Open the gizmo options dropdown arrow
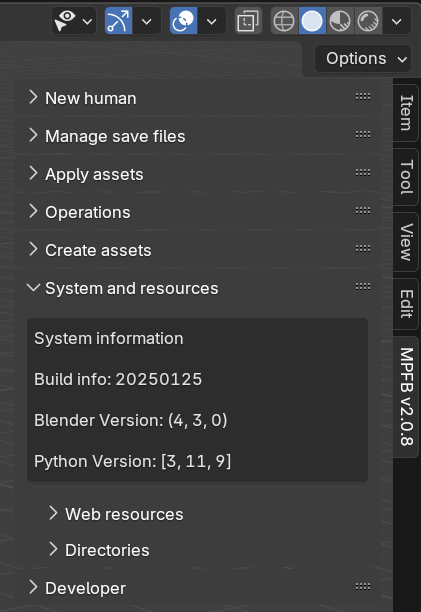The image size is (421, 612). pyautogui.click(x=147, y=21)
